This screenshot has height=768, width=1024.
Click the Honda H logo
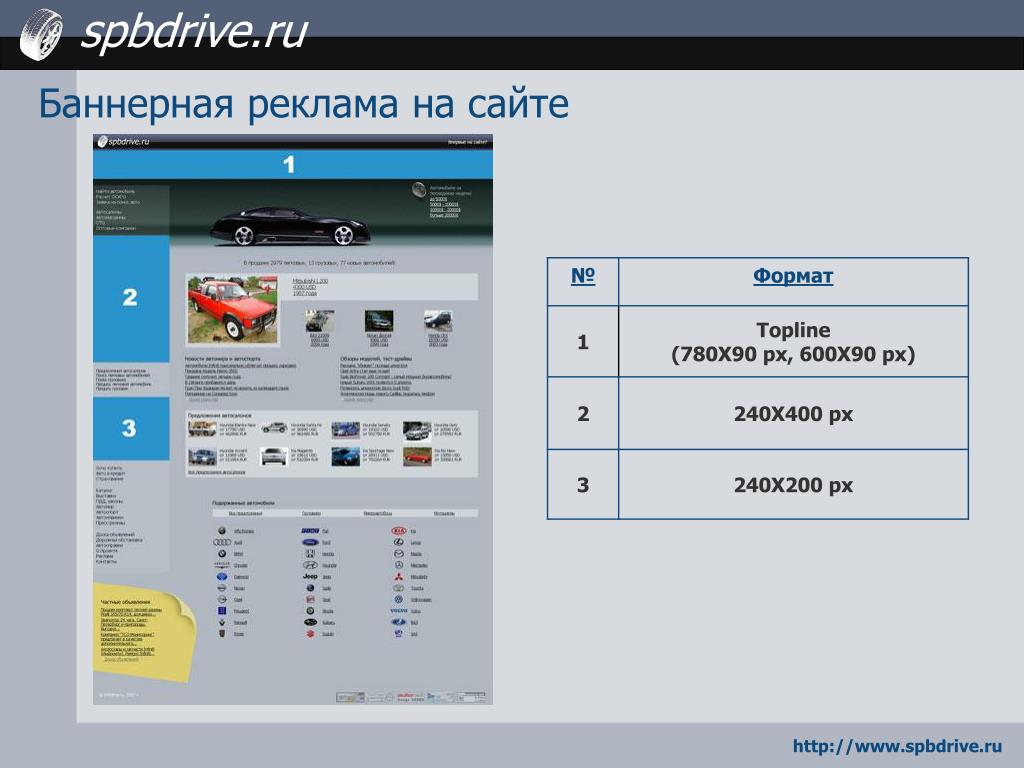point(310,554)
